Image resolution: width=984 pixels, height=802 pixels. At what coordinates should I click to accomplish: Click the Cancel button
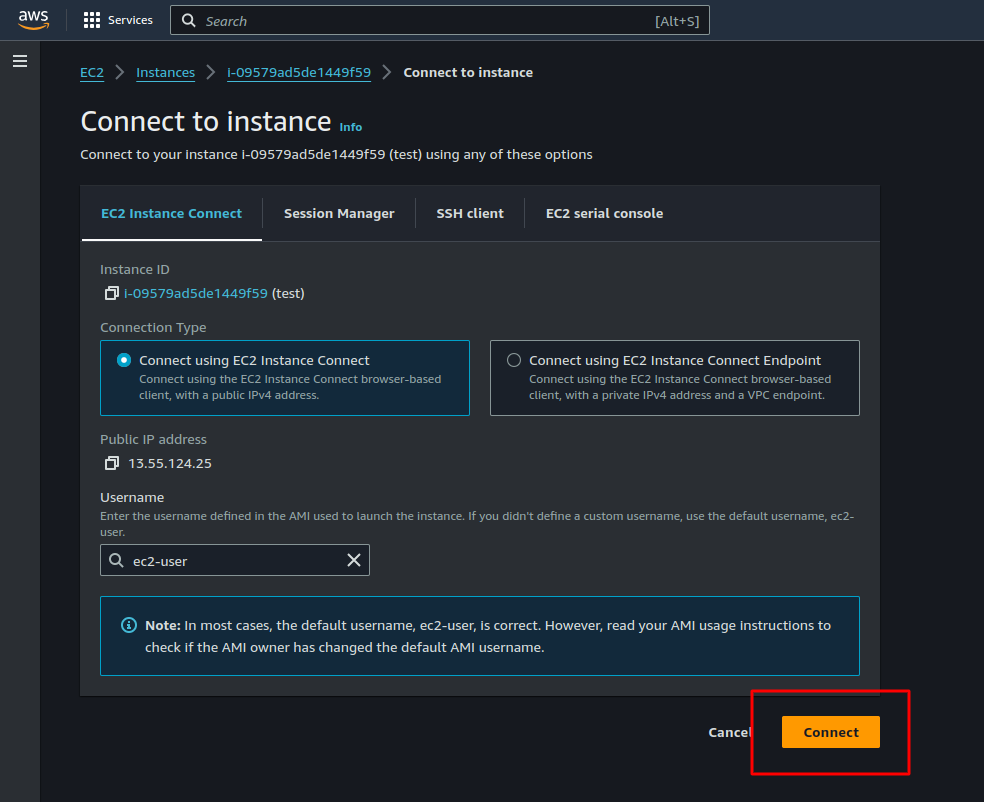(729, 732)
